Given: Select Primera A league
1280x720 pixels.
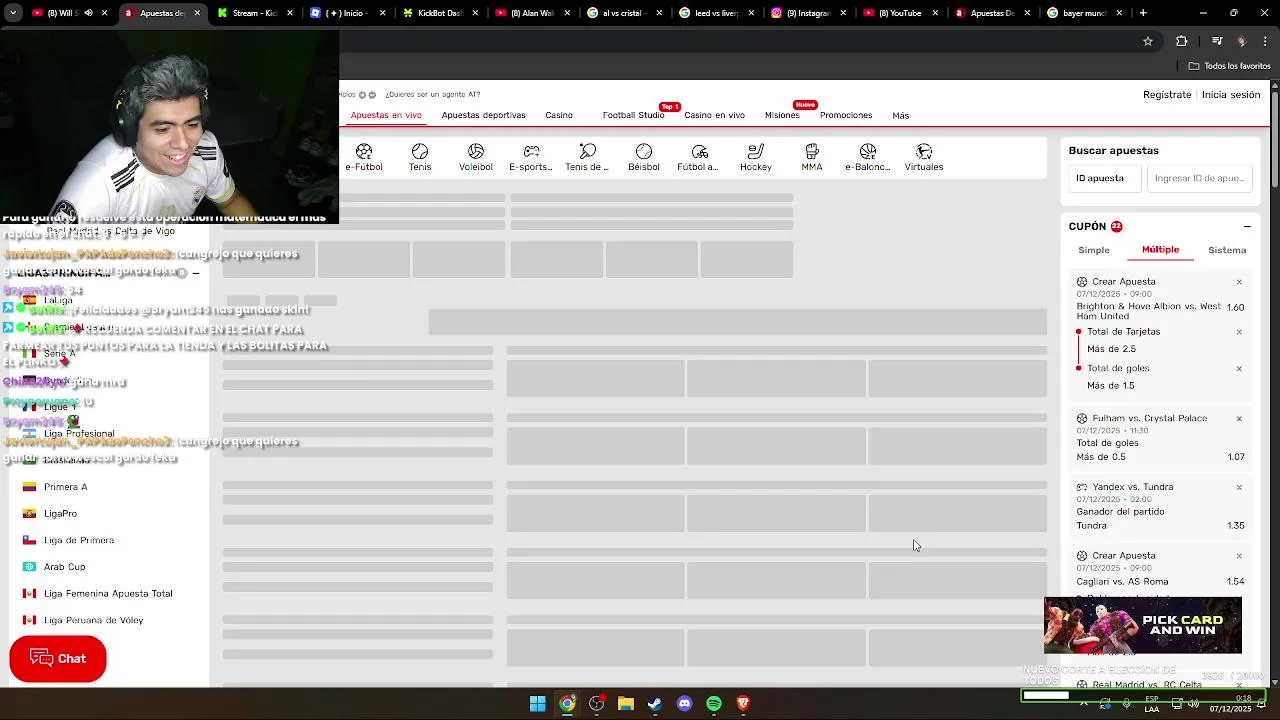Looking at the screenshot, I should click(x=65, y=487).
